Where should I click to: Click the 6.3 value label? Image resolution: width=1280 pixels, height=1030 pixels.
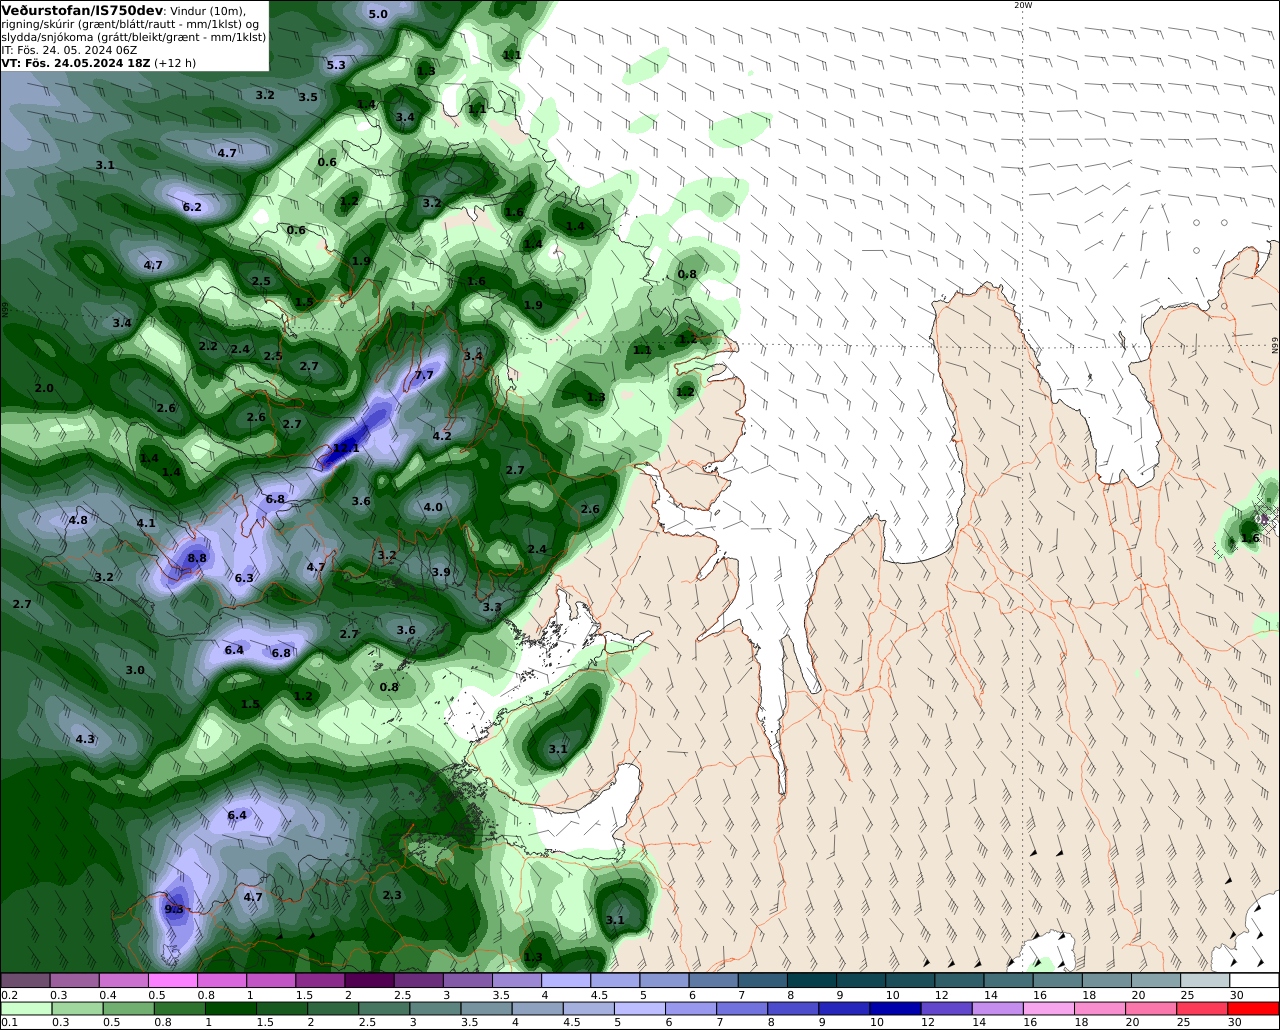tap(244, 578)
